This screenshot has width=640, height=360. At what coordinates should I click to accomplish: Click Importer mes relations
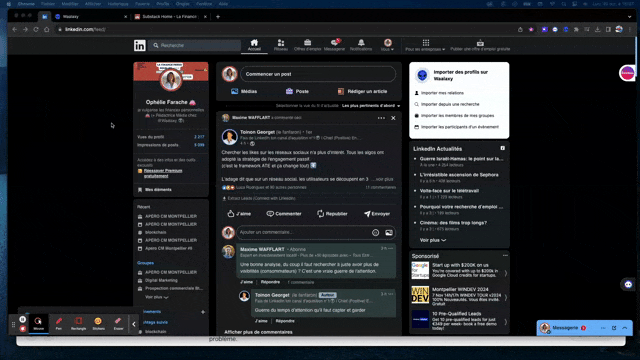(x=439, y=93)
